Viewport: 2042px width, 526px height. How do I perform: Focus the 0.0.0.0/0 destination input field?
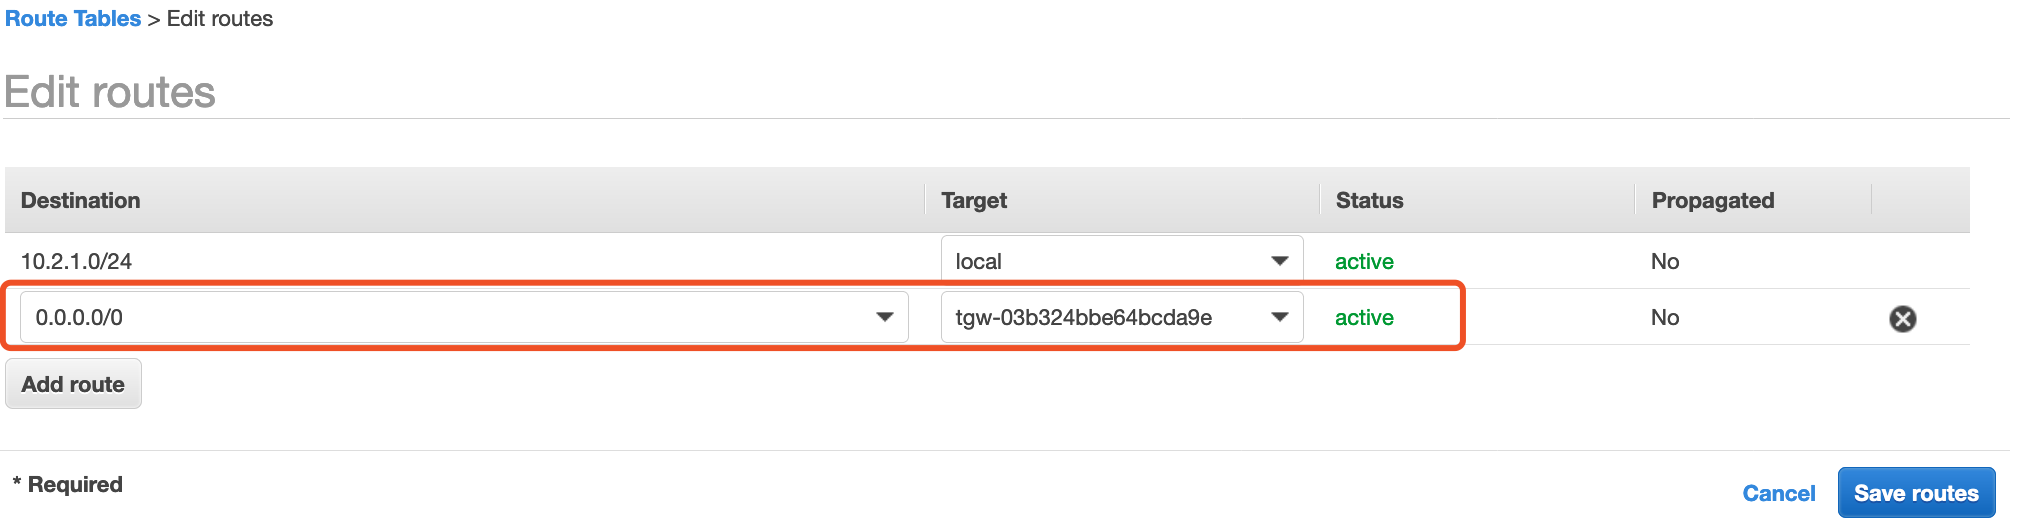coord(464,317)
